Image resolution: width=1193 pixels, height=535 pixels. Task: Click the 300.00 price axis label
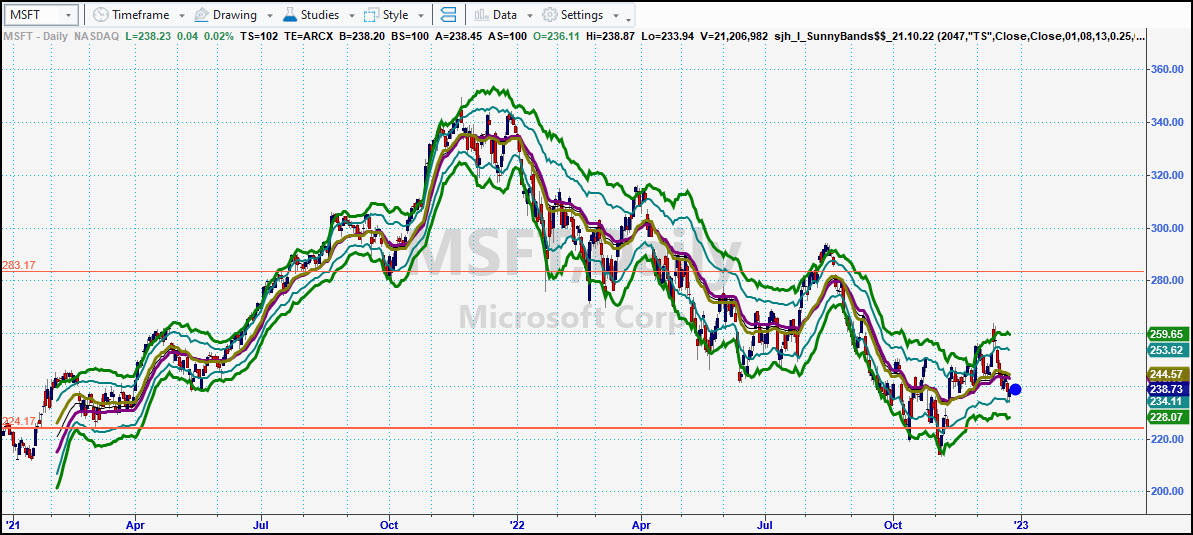pyautogui.click(x=1166, y=228)
